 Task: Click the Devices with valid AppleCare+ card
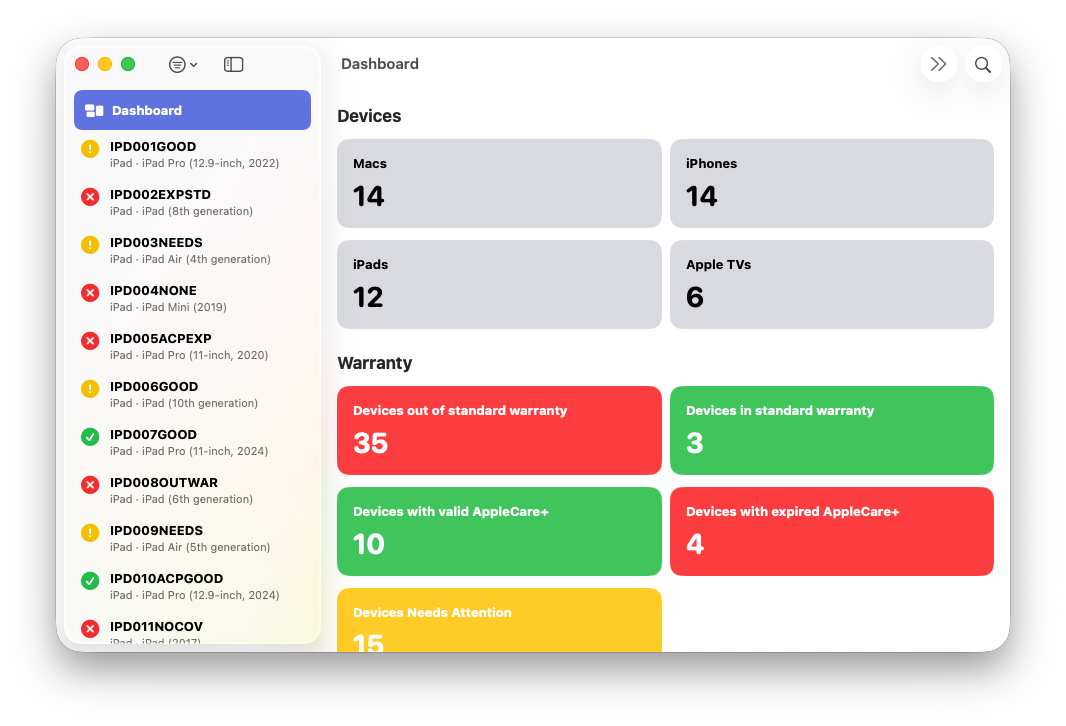point(499,531)
